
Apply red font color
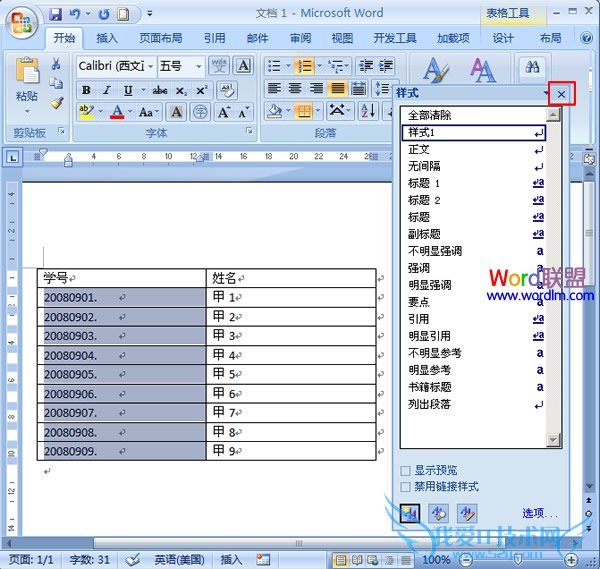tap(117, 112)
